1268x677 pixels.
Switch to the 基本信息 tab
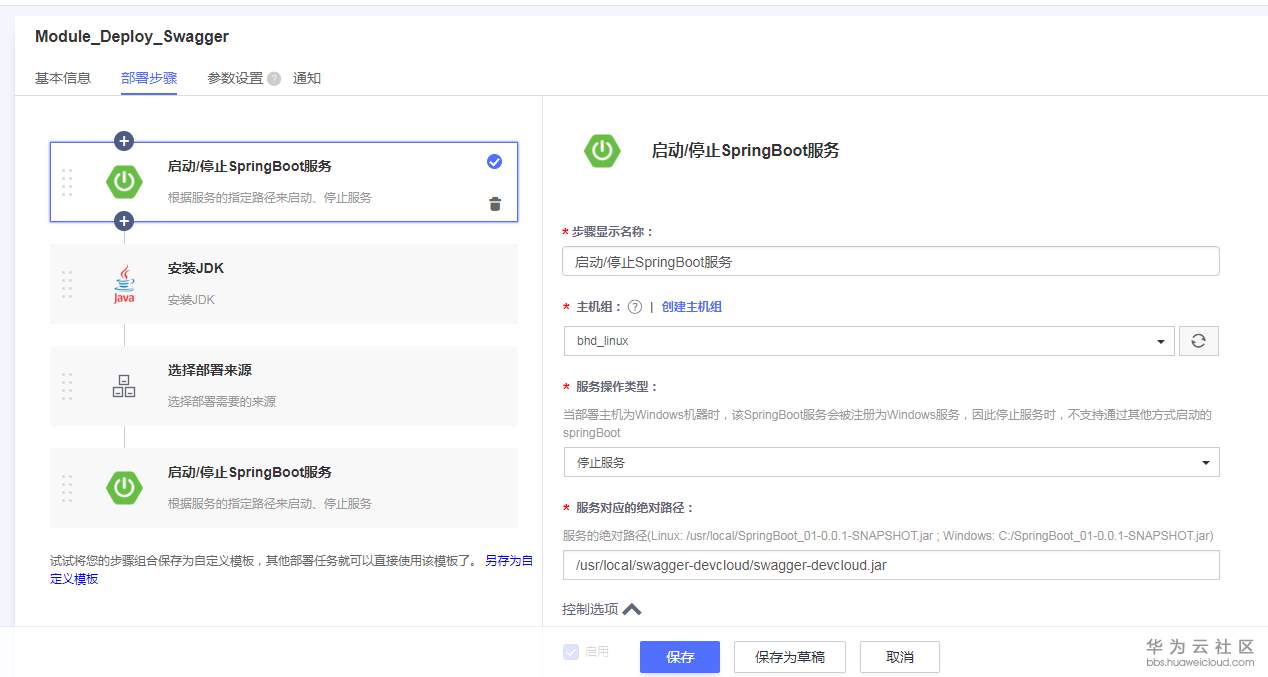(61, 78)
